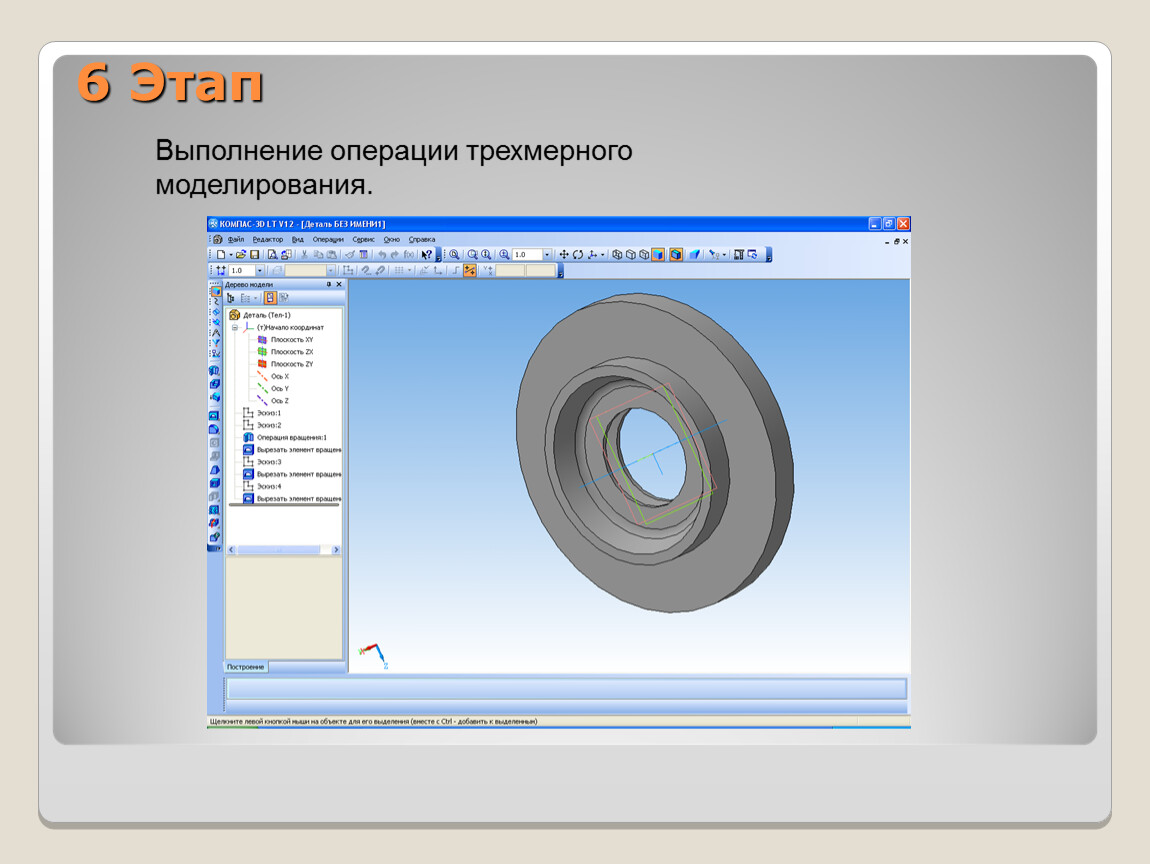Select Эскиз:3 in the model tree
This screenshot has width=1150, height=864.
[x=269, y=462]
